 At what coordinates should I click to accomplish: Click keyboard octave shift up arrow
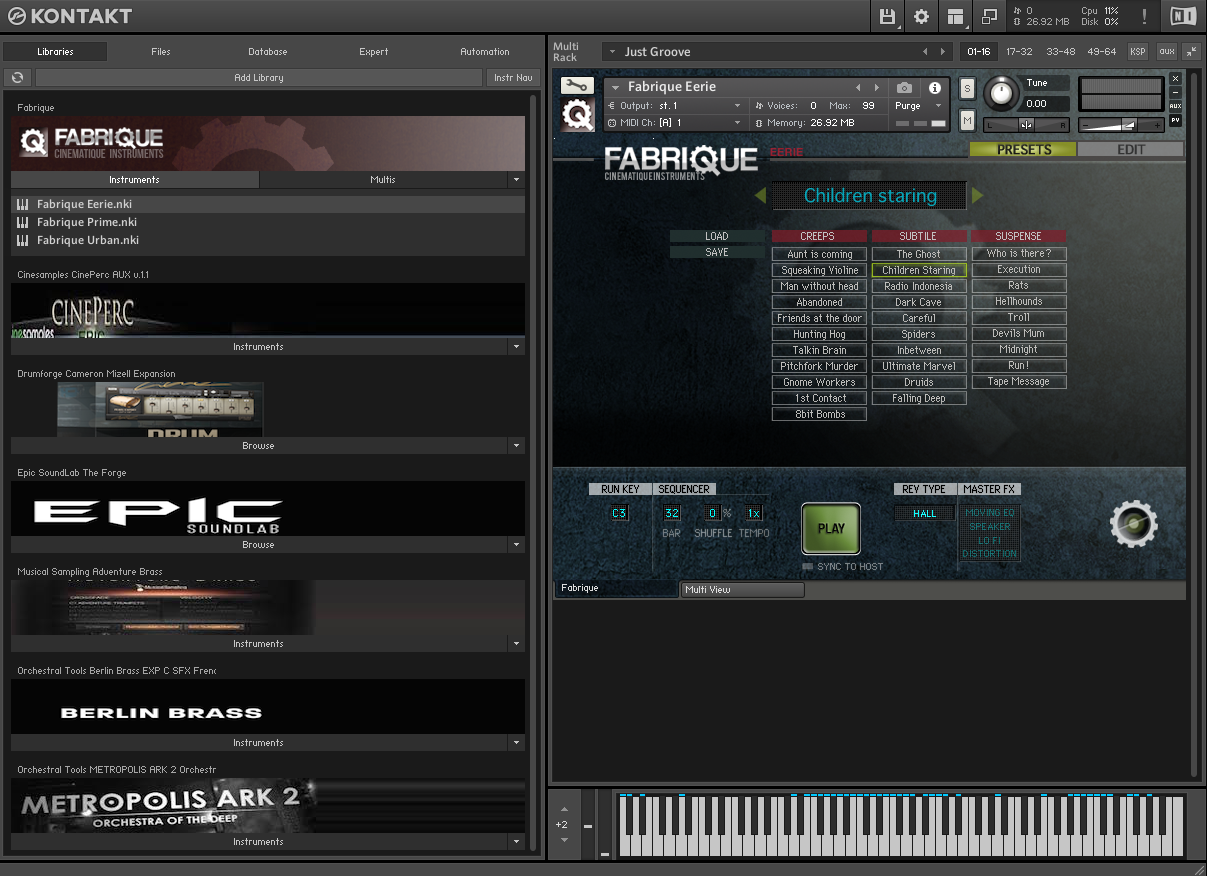point(564,808)
